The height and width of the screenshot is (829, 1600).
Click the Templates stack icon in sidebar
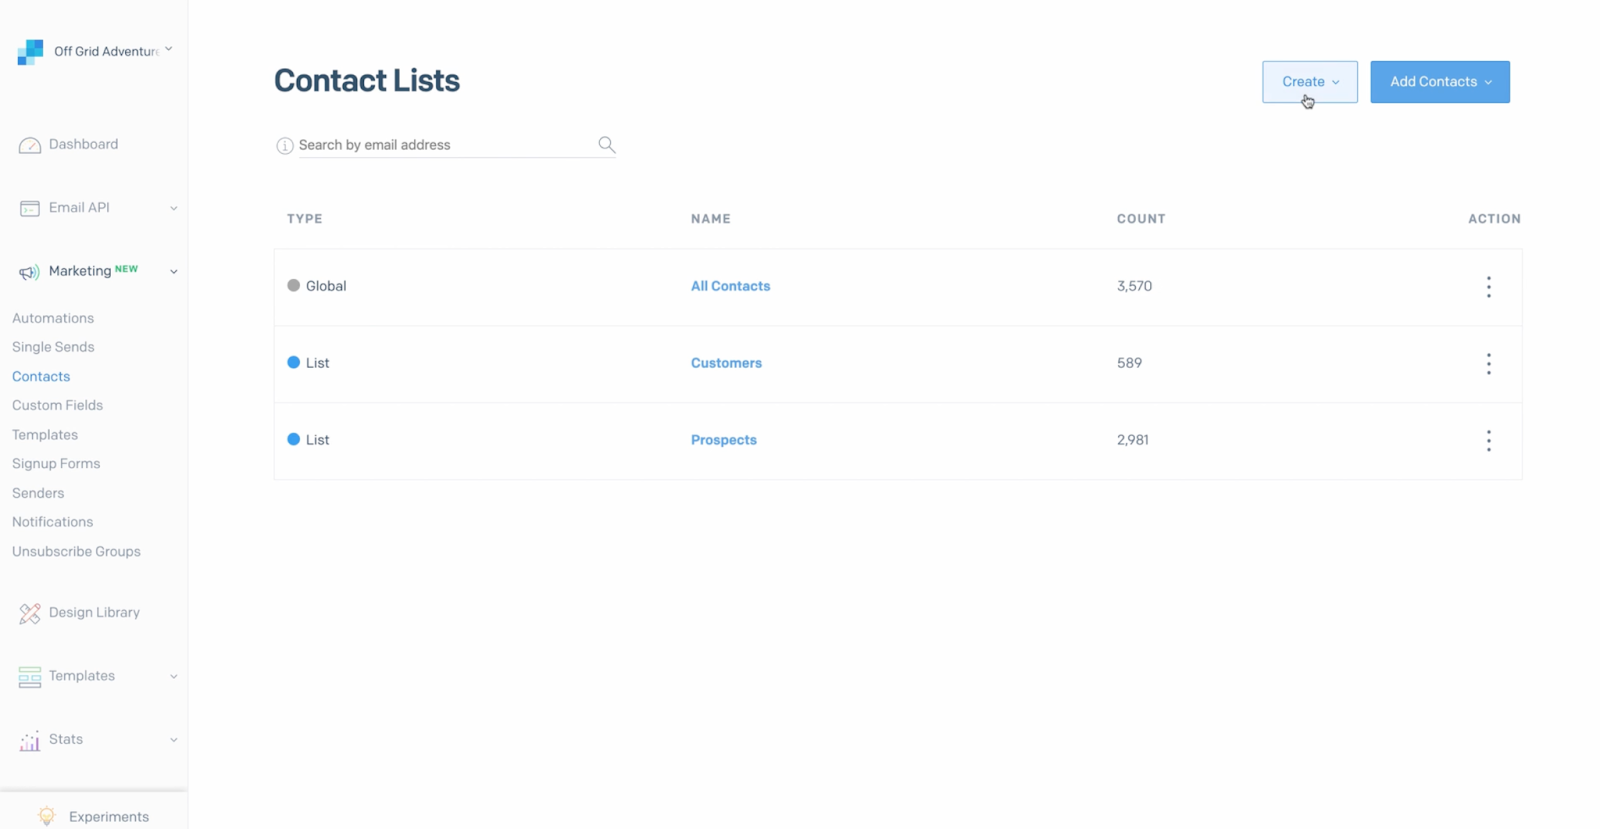point(28,676)
